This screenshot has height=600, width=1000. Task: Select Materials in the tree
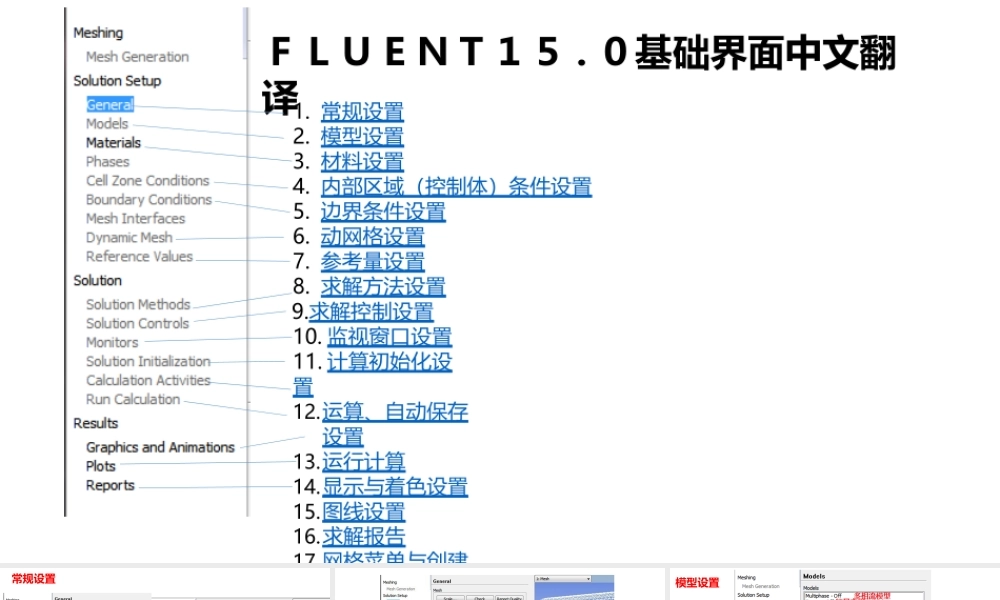[x=113, y=143]
